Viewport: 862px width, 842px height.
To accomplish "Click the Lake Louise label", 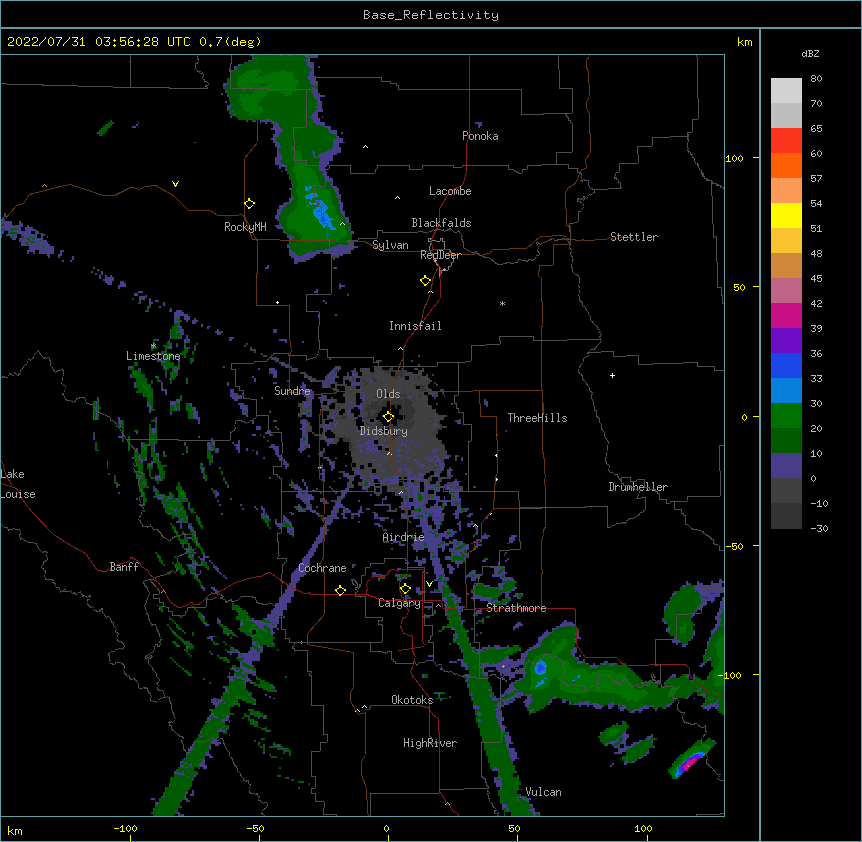I will coord(18,484).
